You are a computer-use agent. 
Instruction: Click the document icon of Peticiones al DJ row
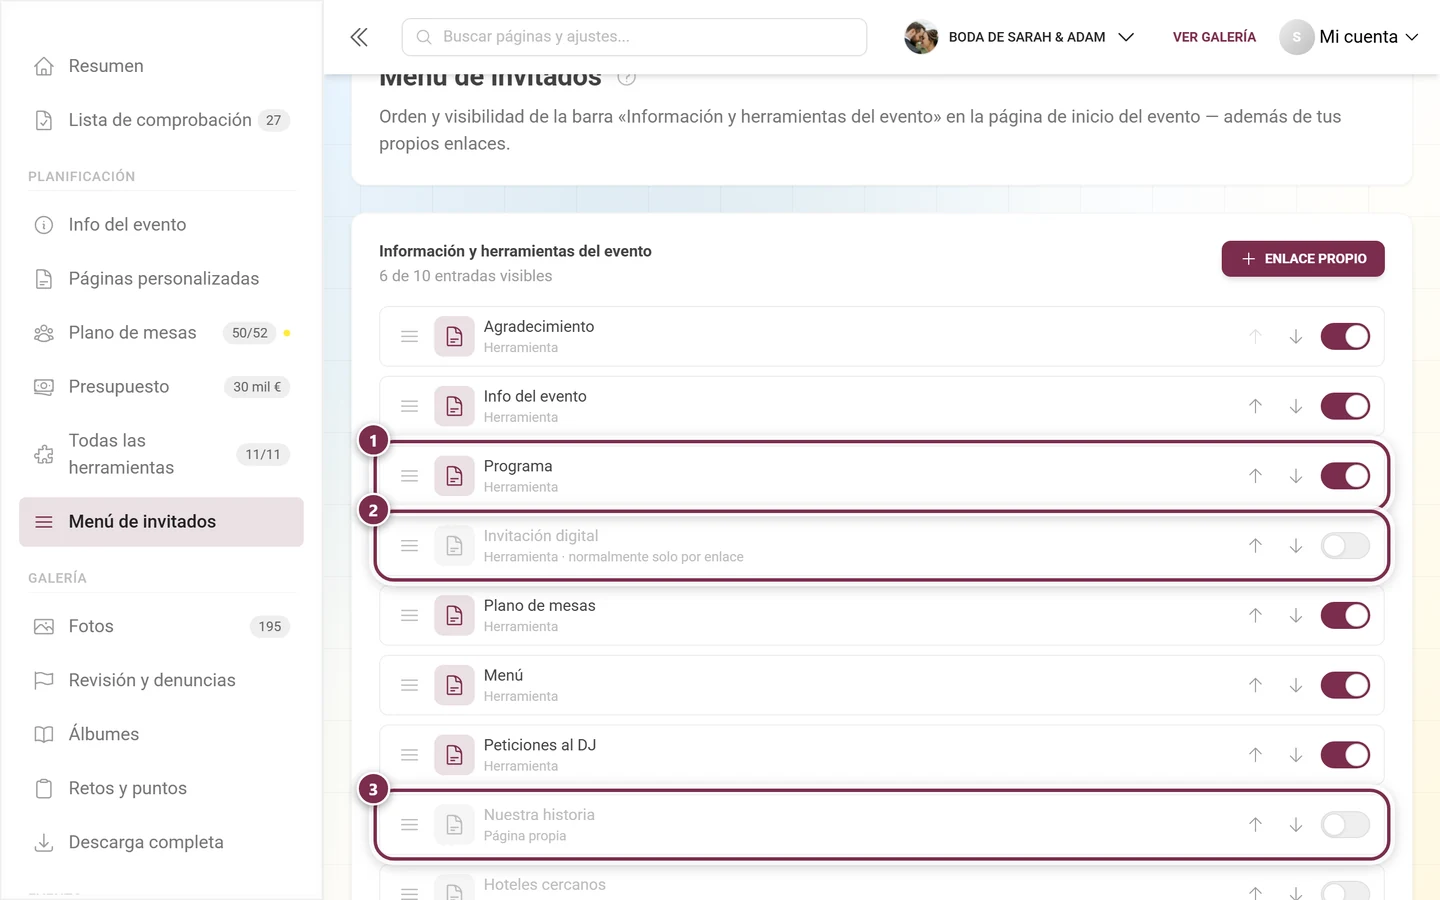pos(454,755)
